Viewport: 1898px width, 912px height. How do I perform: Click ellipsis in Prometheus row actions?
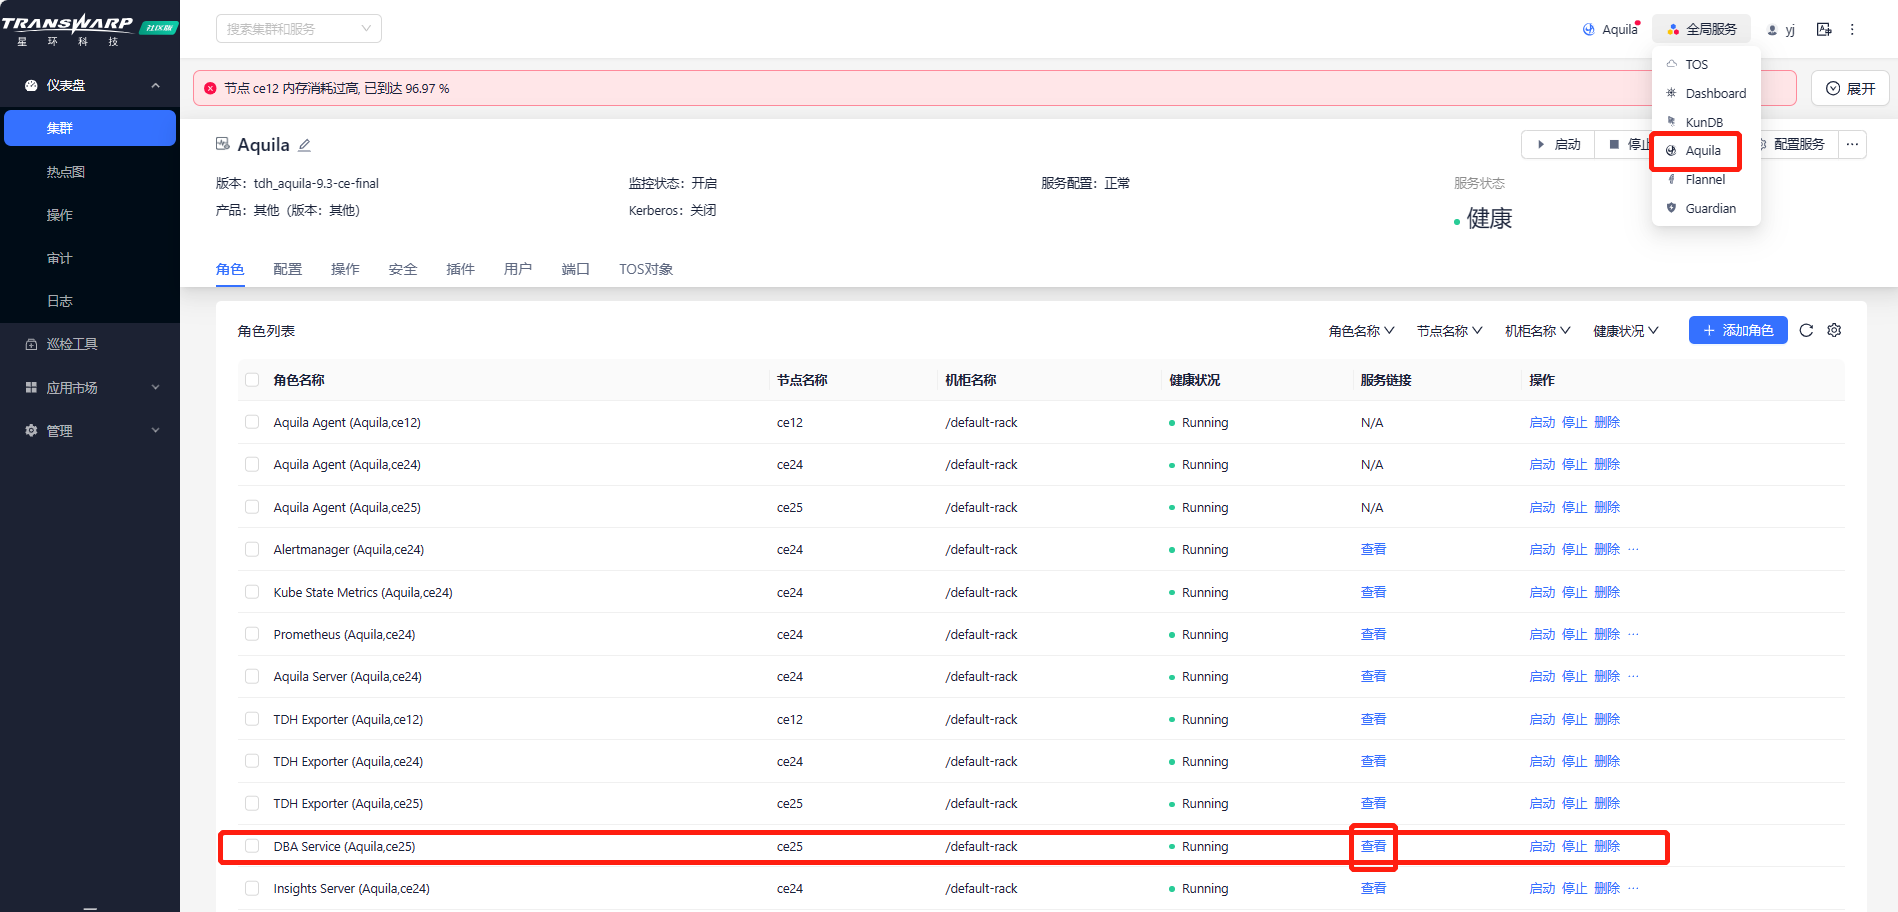tap(1633, 634)
